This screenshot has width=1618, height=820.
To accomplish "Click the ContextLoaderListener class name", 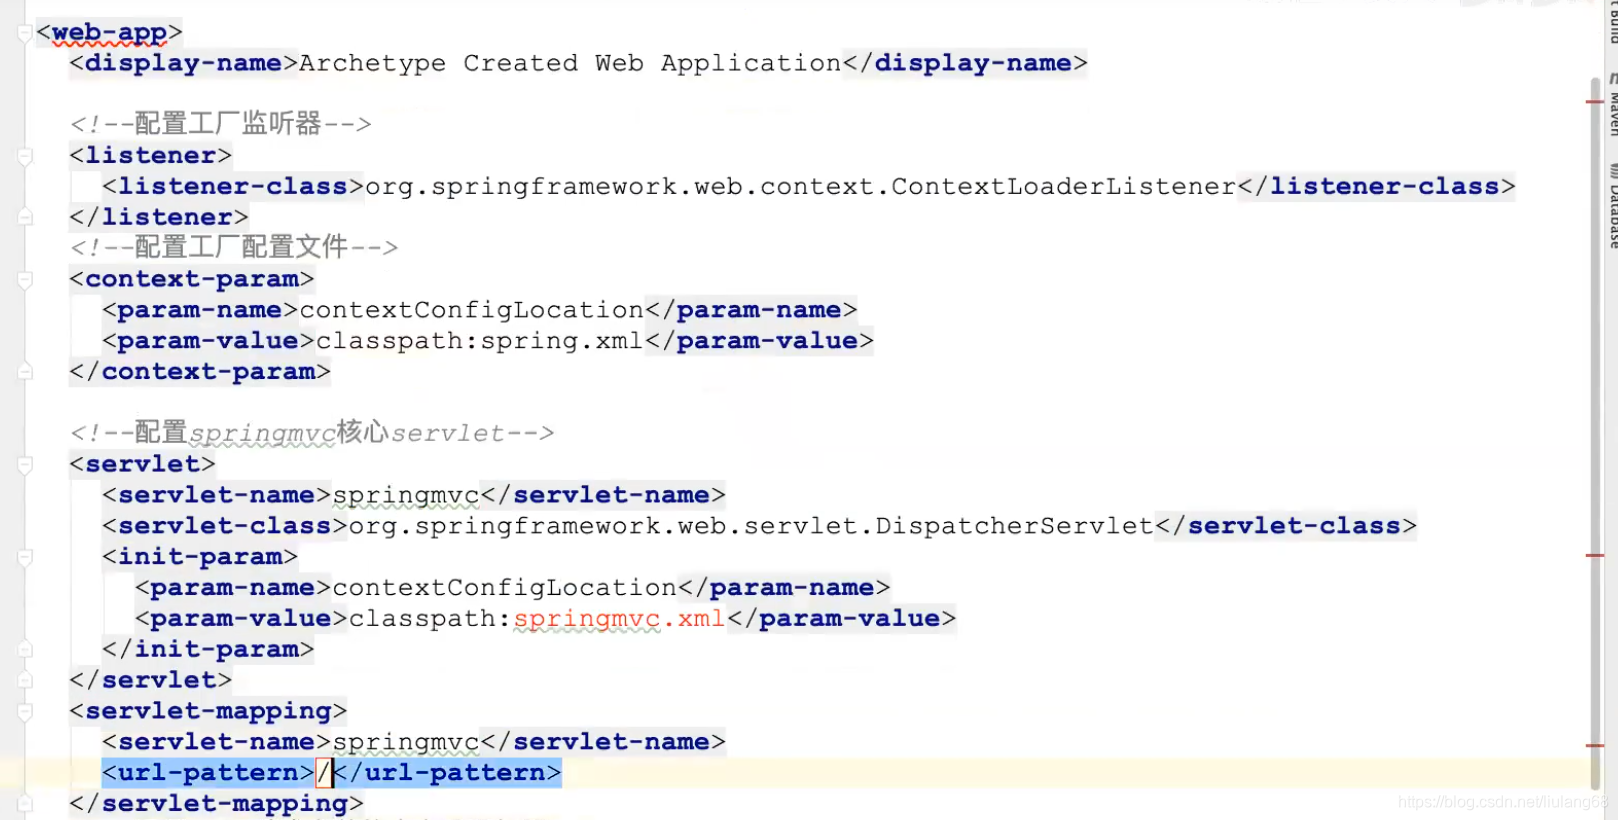I will pyautogui.click(x=1064, y=187).
